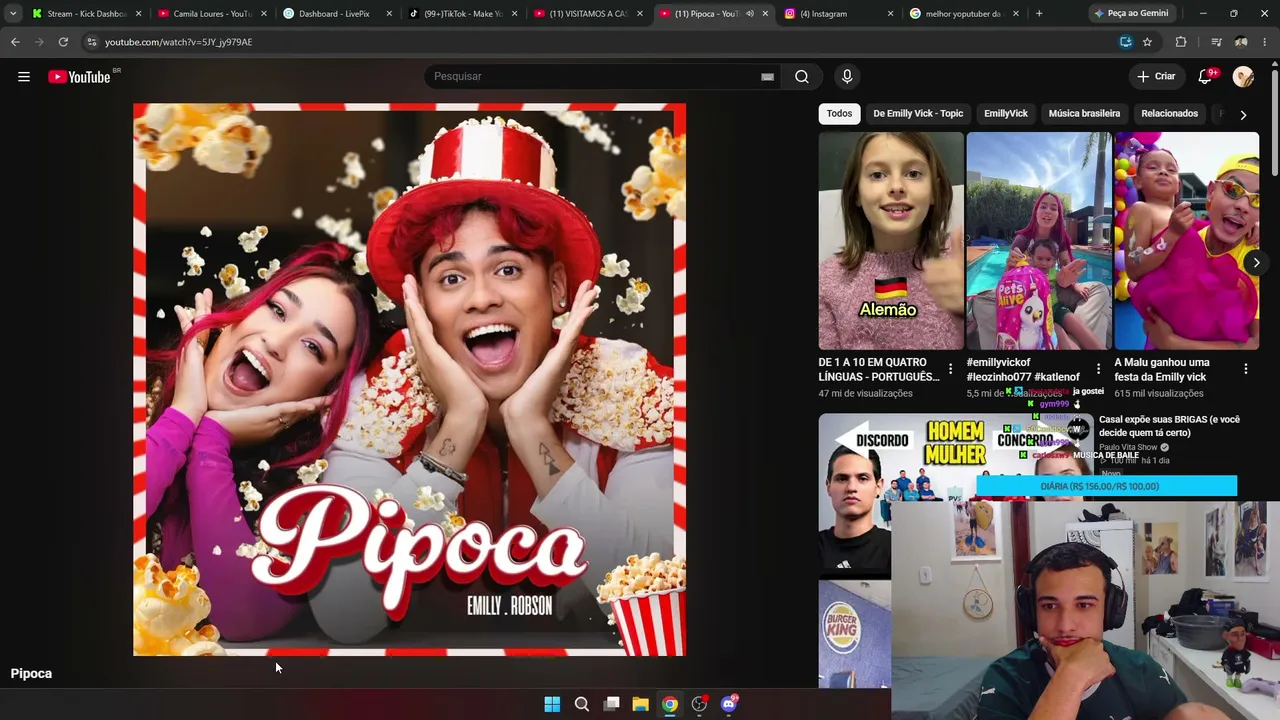Open the on-screen keyboard in the search box

(x=767, y=77)
